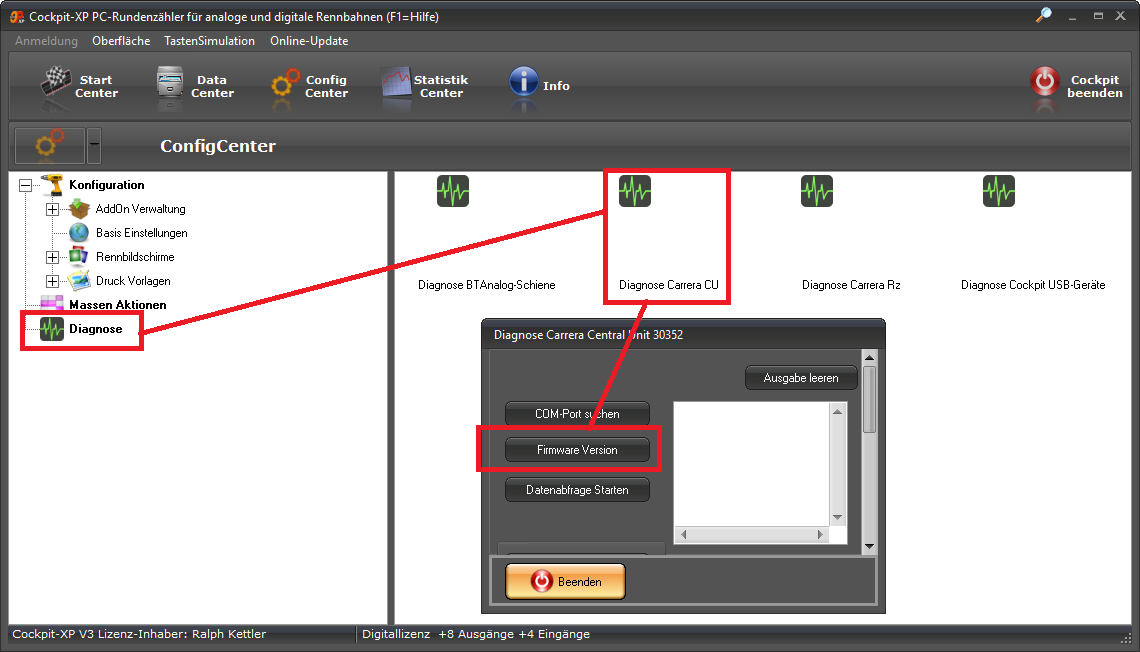Select Massen Aktionen tree item

coord(118,305)
